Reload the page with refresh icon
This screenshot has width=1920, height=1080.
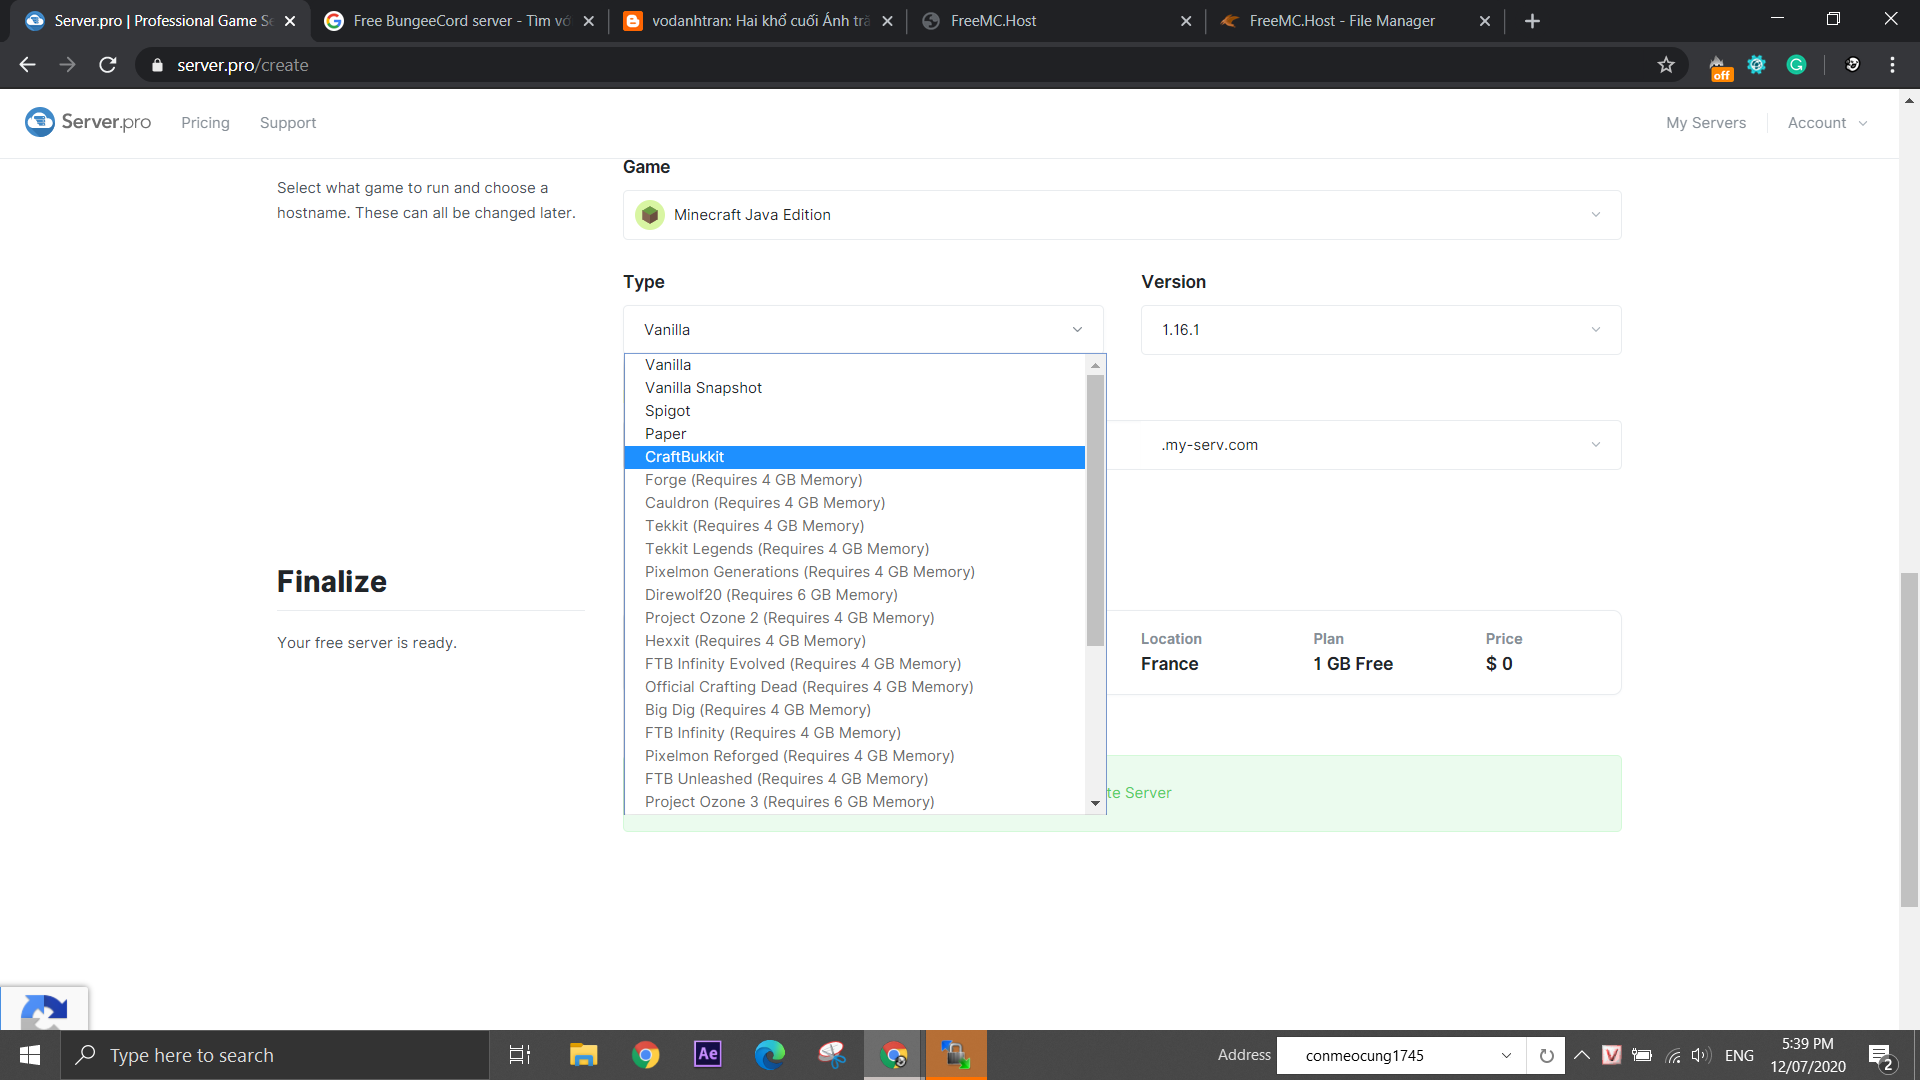click(108, 65)
